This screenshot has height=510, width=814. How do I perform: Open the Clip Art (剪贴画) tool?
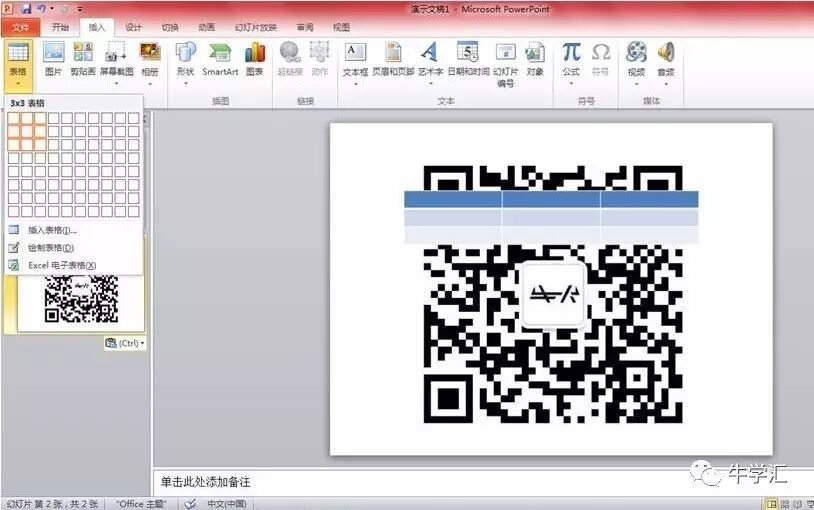click(x=83, y=59)
